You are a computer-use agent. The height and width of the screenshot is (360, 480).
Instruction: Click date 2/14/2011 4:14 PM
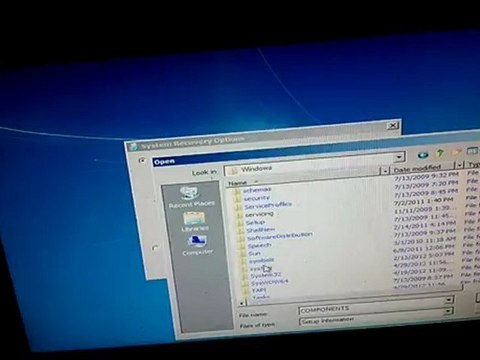pyautogui.click(x=424, y=225)
